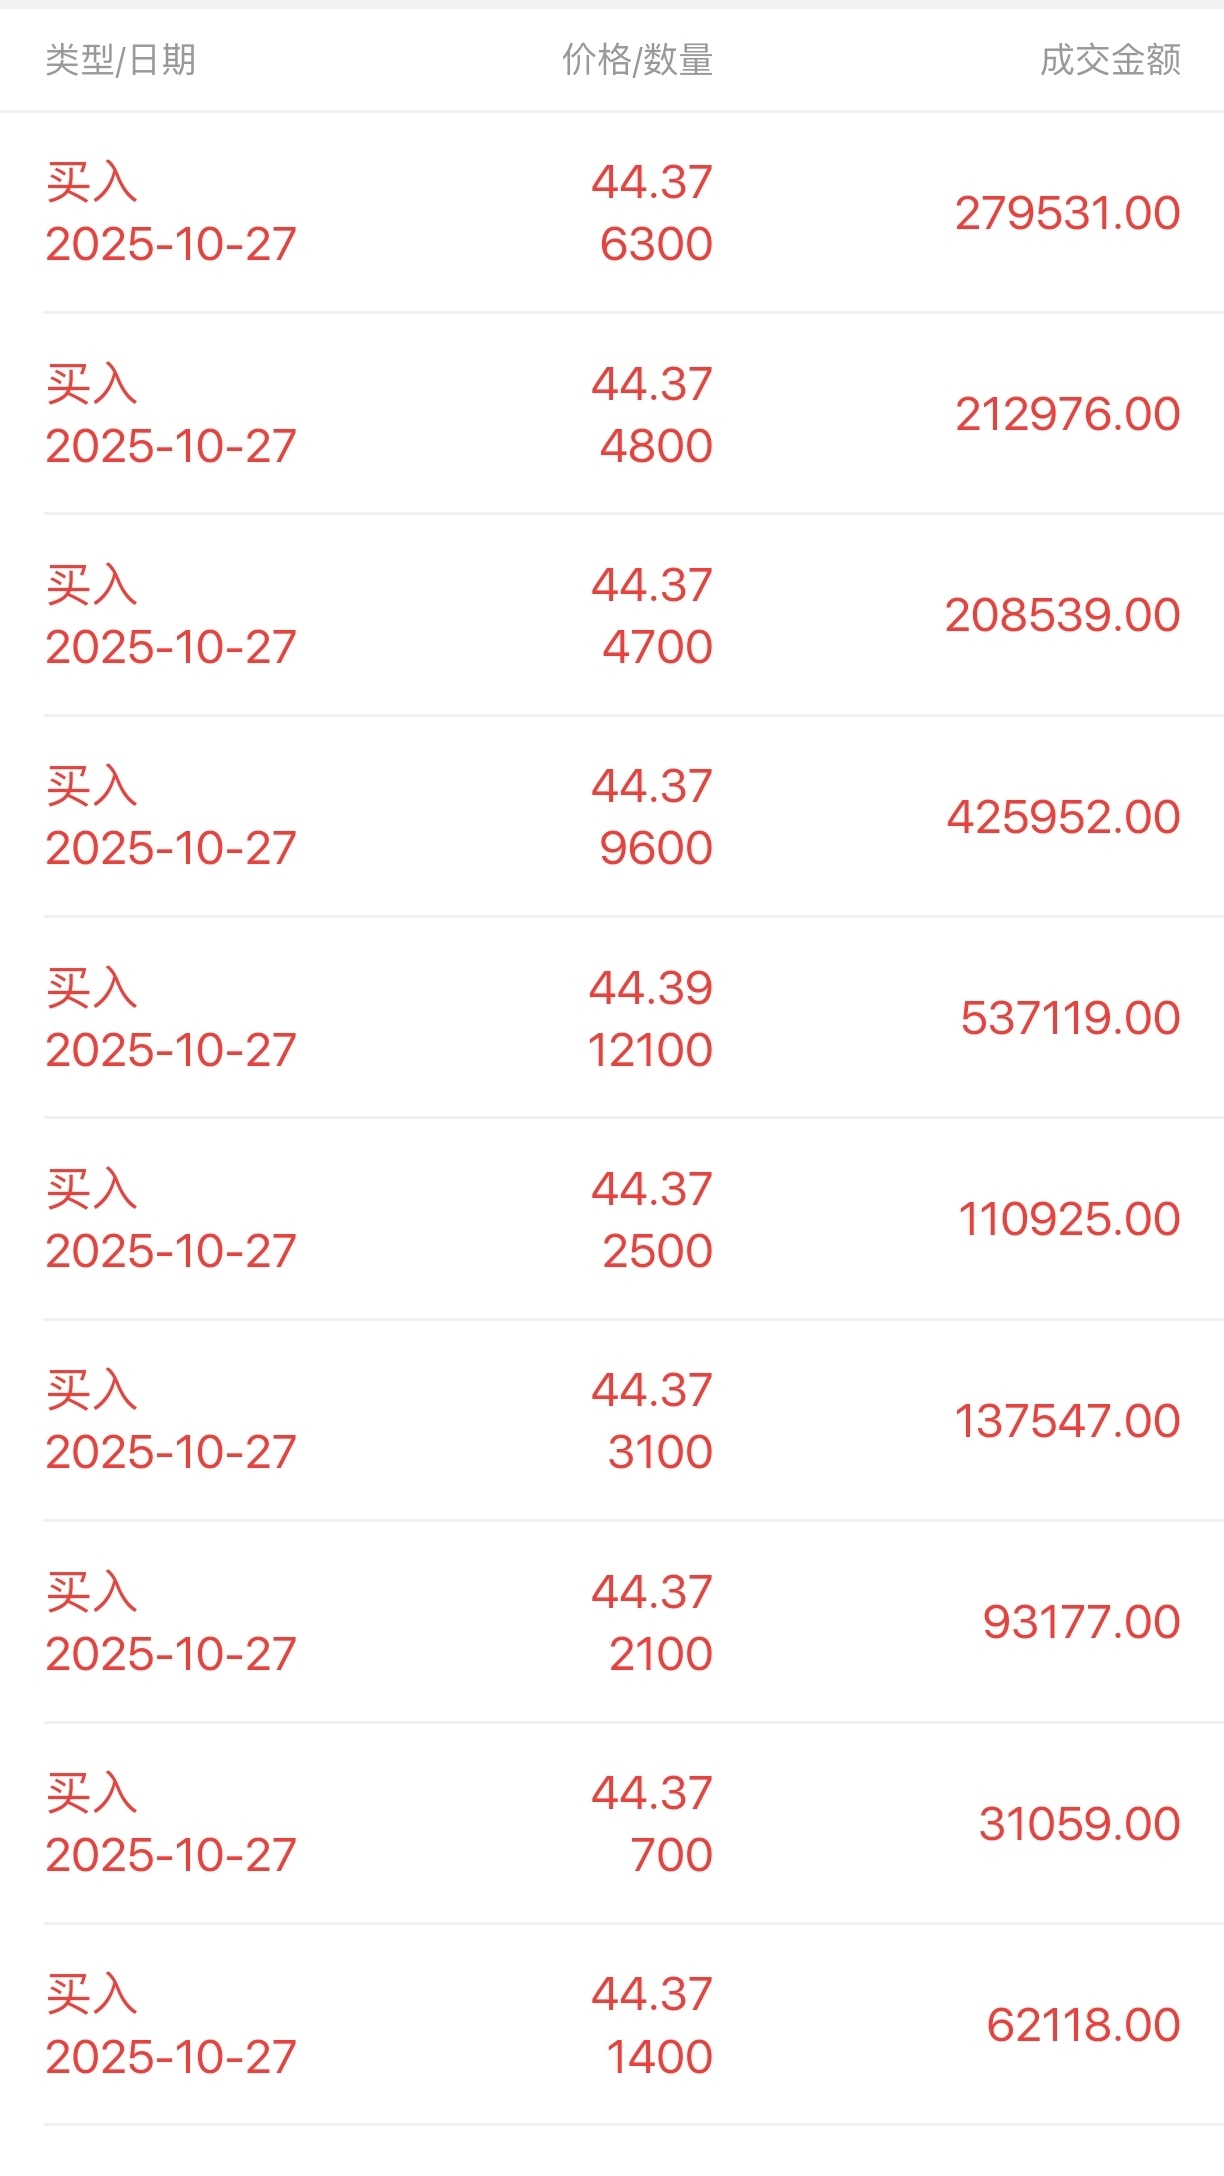Tap the 成交金额 column header
Screen dimensions: 1224x2176
pyautogui.click(x=1110, y=61)
